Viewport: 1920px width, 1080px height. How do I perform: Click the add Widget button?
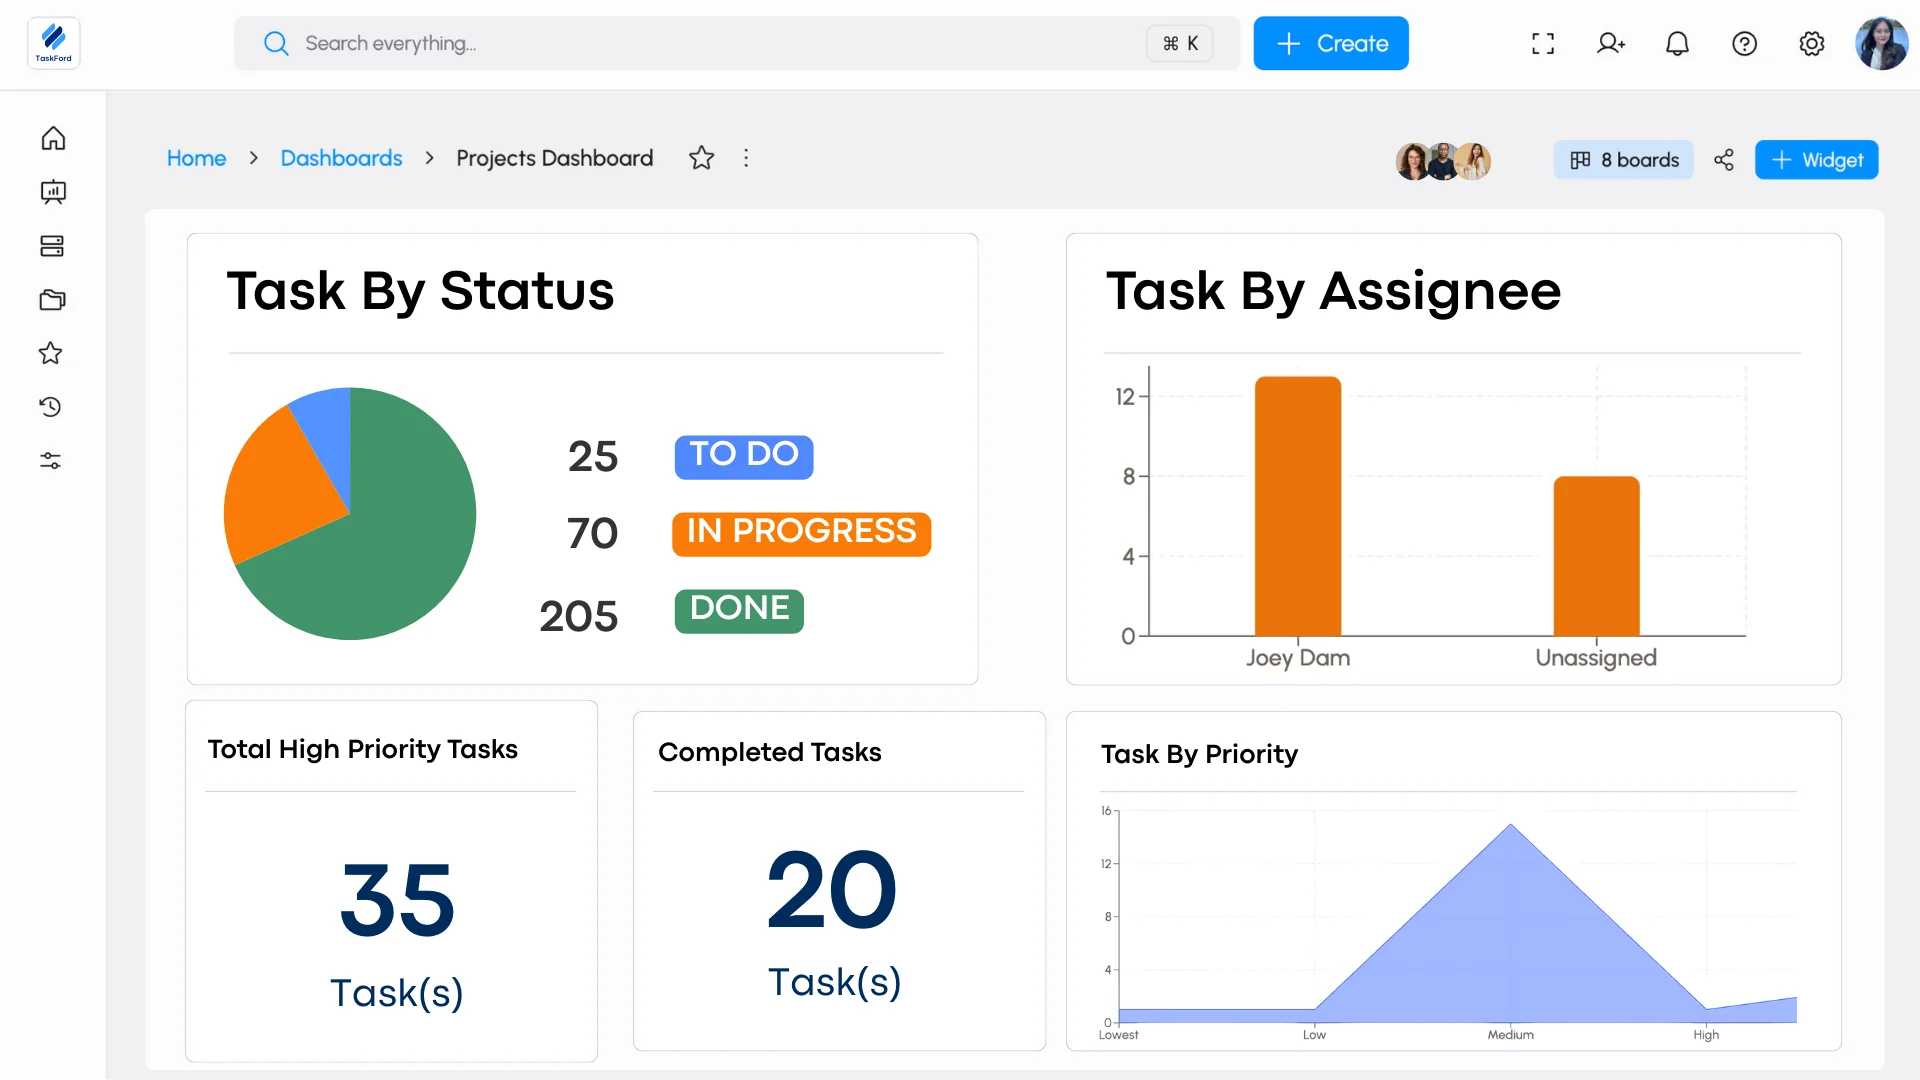pyautogui.click(x=1816, y=160)
